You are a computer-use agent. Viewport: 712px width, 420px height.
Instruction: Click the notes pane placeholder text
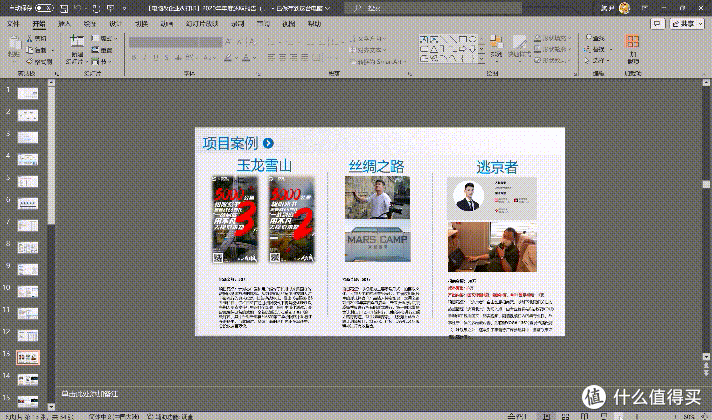[90, 394]
